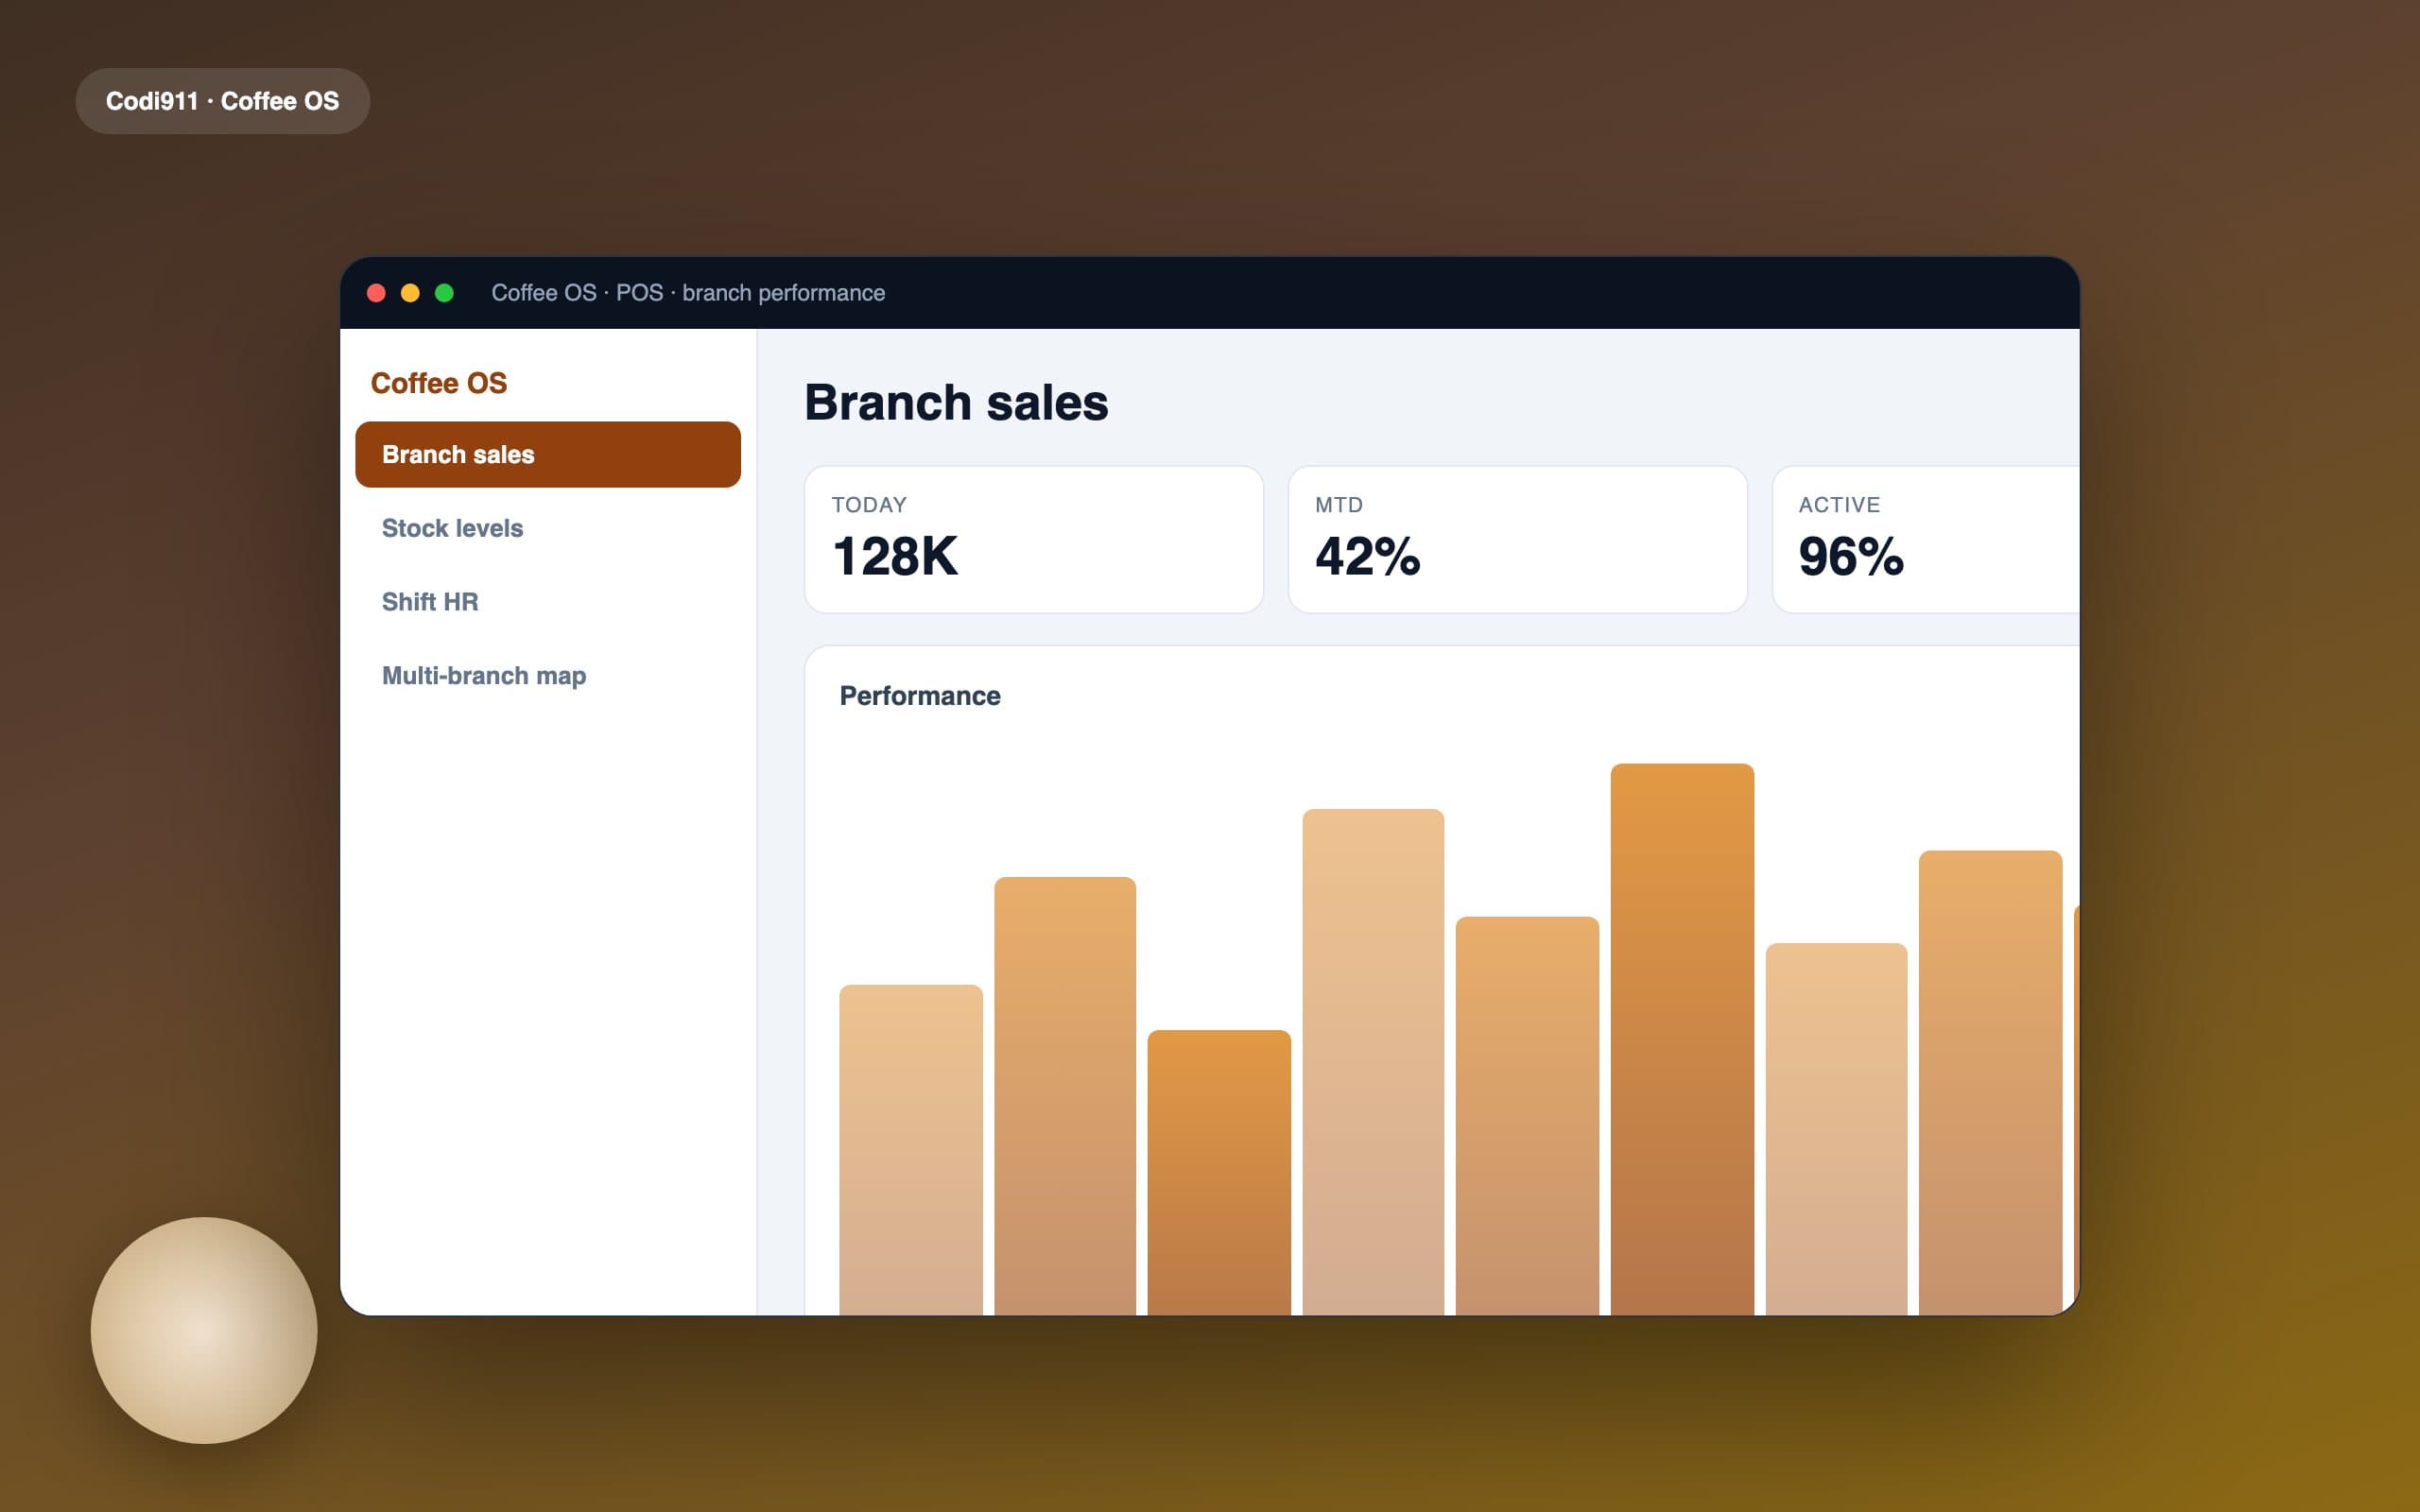Click the Performance chart title
Screen dimensions: 2420x1512
(x=920, y=696)
